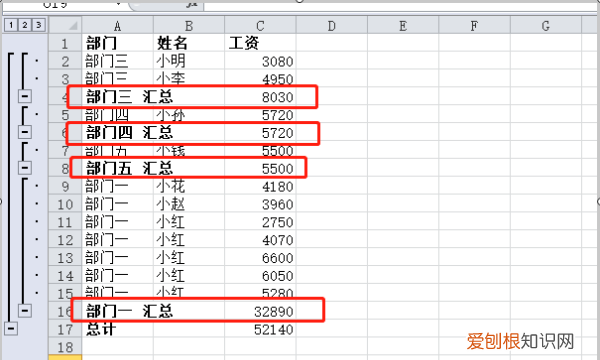Collapse the 部门三 汇总 group
The height and width of the screenshot is (360, 600).
pos(25,96)
